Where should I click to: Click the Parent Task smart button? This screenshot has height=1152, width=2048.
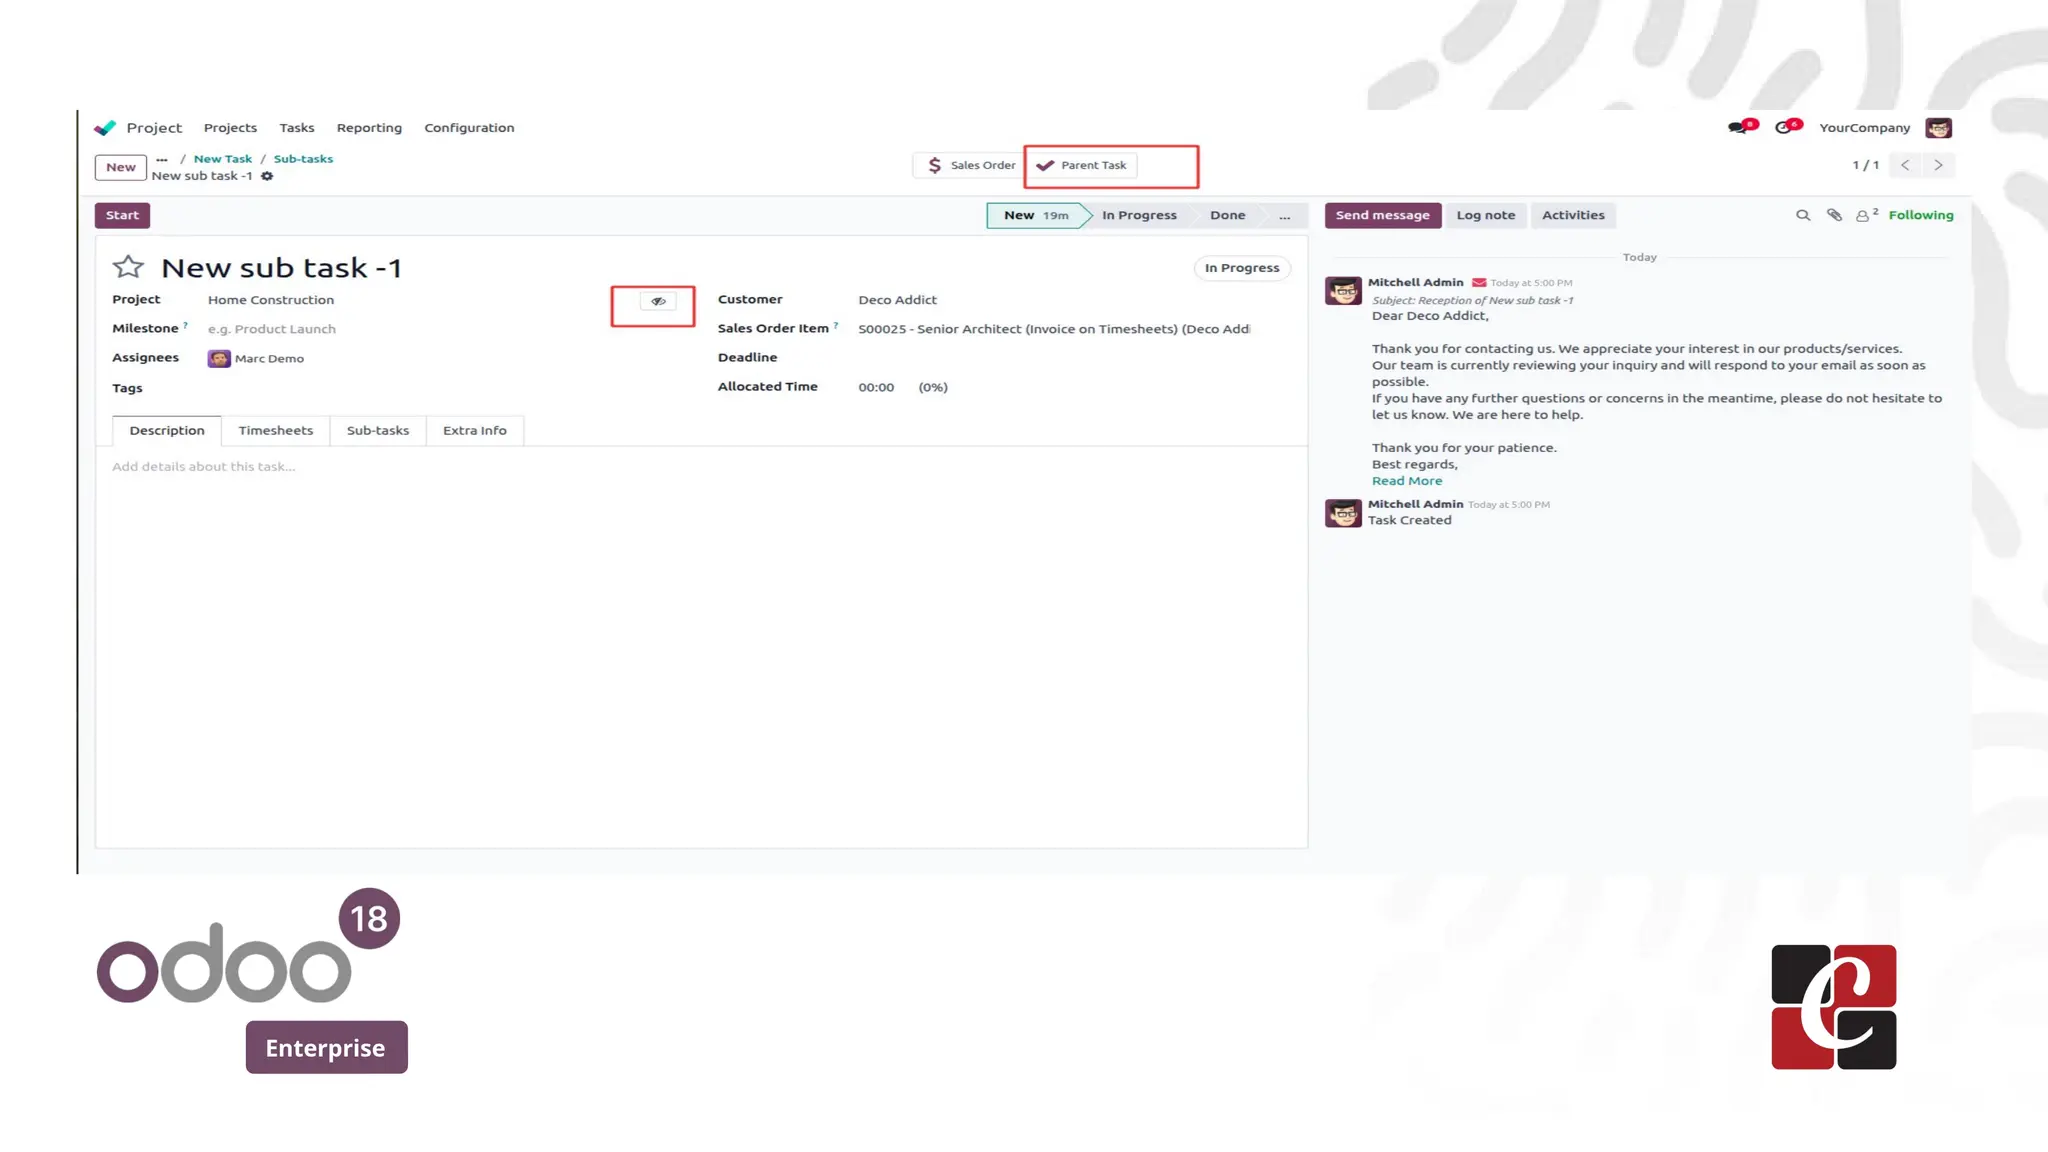click(1083, 166)
